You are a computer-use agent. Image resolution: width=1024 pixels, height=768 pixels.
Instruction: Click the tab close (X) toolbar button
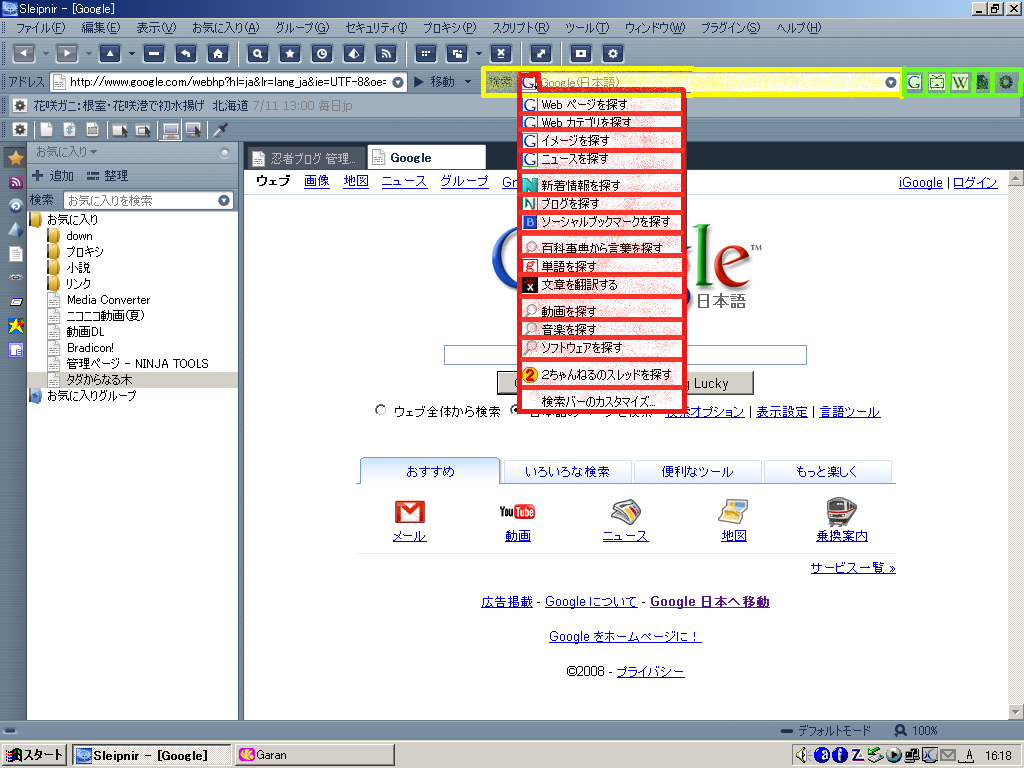(x=501, y=54)
